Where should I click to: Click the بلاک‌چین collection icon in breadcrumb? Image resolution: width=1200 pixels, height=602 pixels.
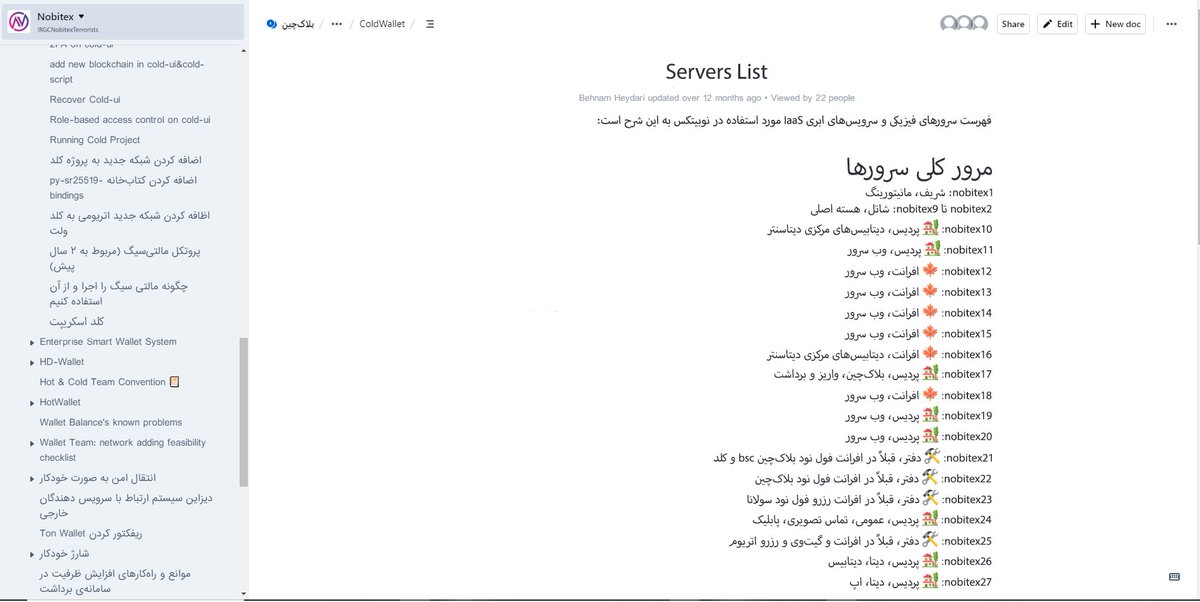point(271,24)
